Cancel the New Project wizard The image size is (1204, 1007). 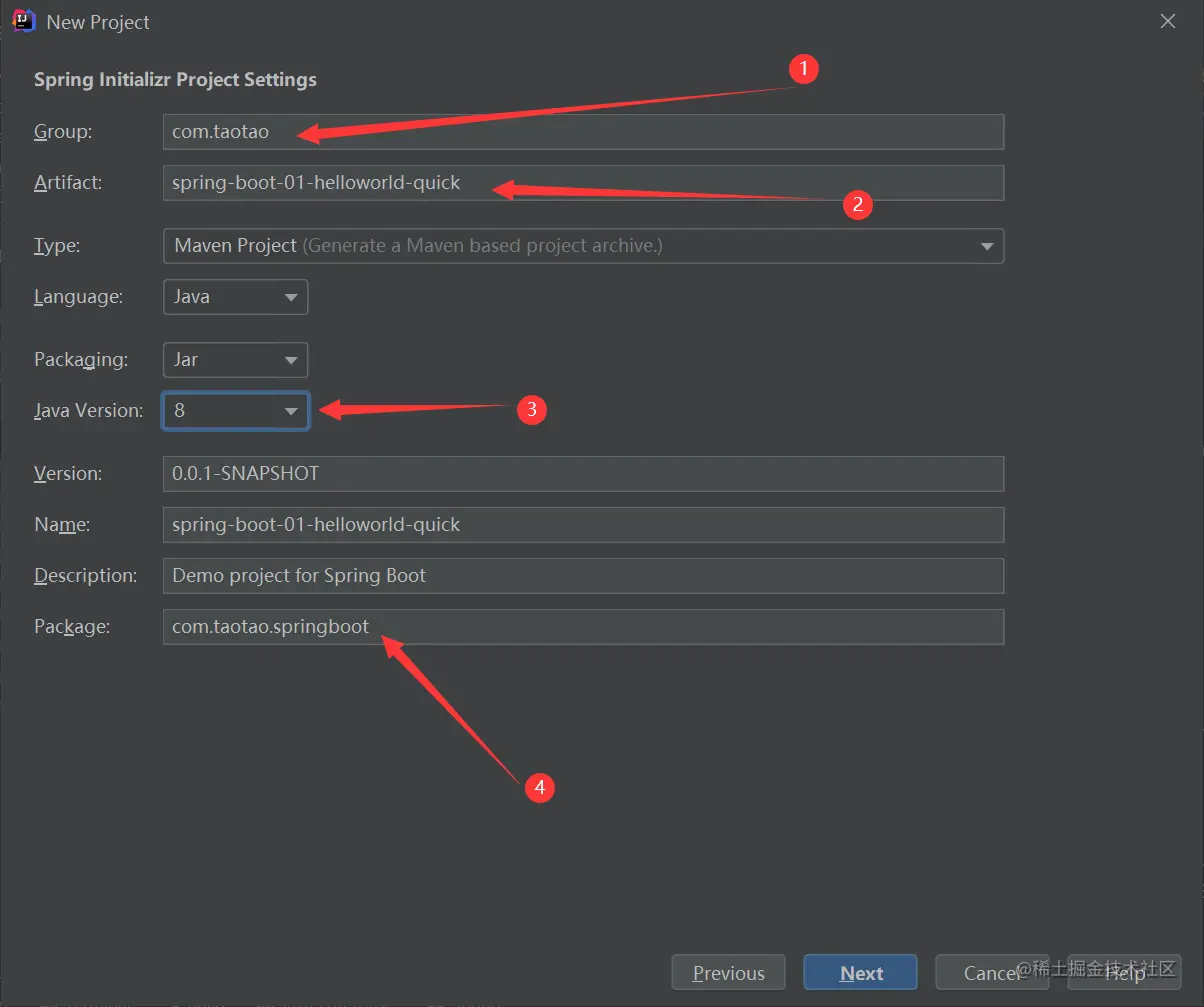[x=992, y=973]
